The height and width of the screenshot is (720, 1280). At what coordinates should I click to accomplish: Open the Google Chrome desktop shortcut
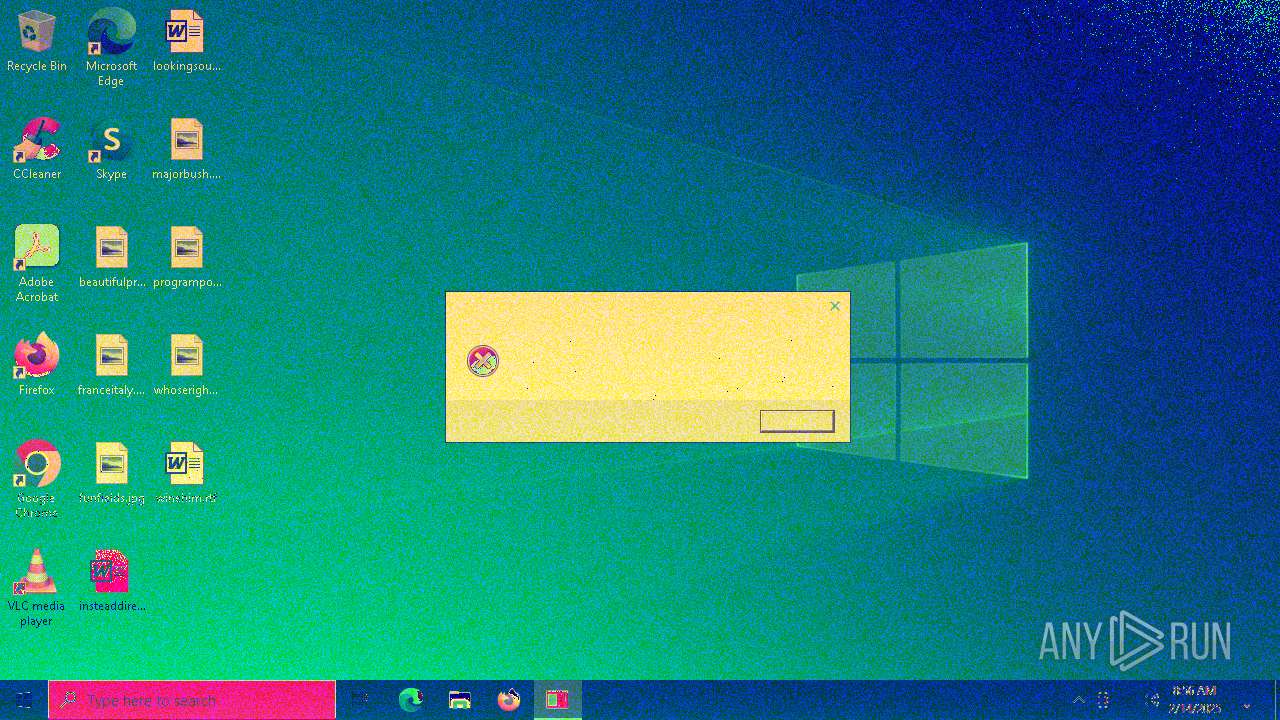point(37,480)
